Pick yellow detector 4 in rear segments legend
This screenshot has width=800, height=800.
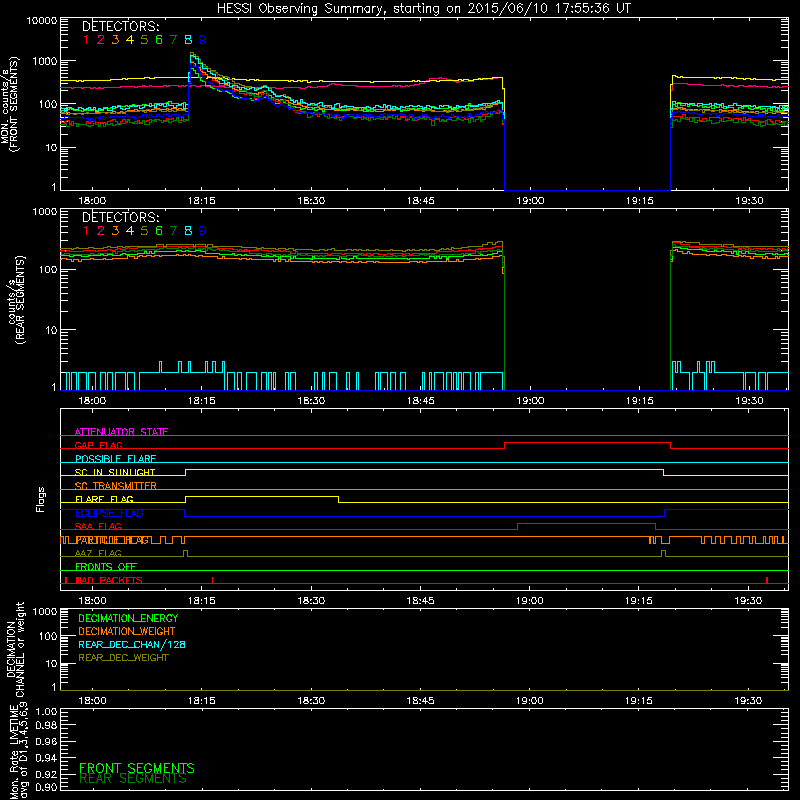click(x=130, y=231)
